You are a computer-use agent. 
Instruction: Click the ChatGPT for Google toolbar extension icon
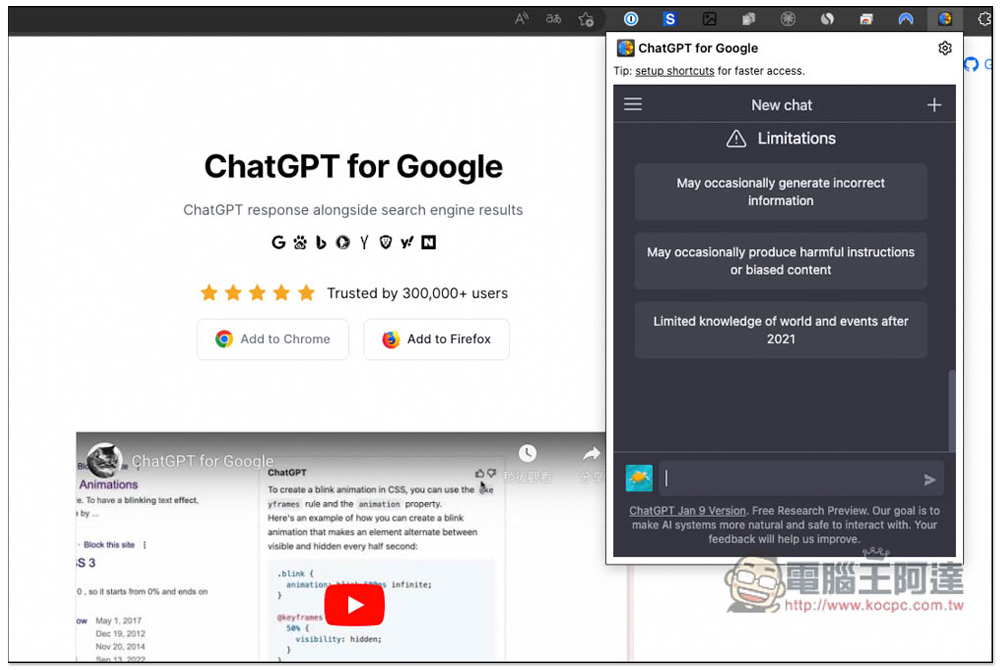click(x=945, y=19)
